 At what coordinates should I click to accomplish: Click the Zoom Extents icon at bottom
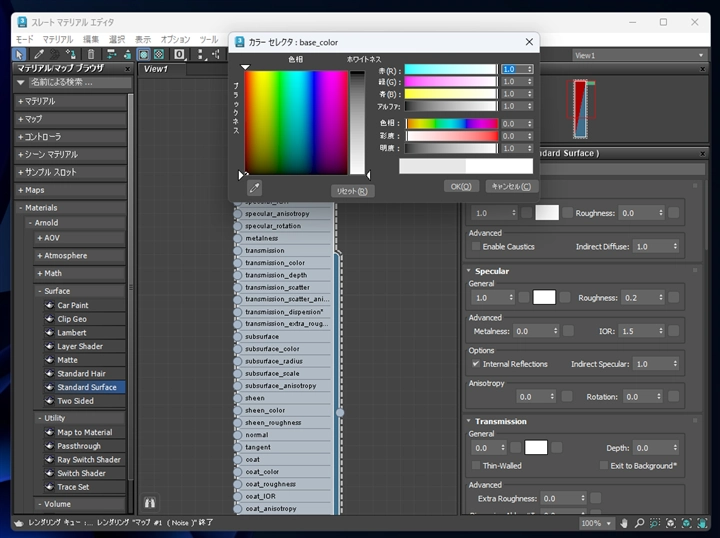click(x=671, y=523)
